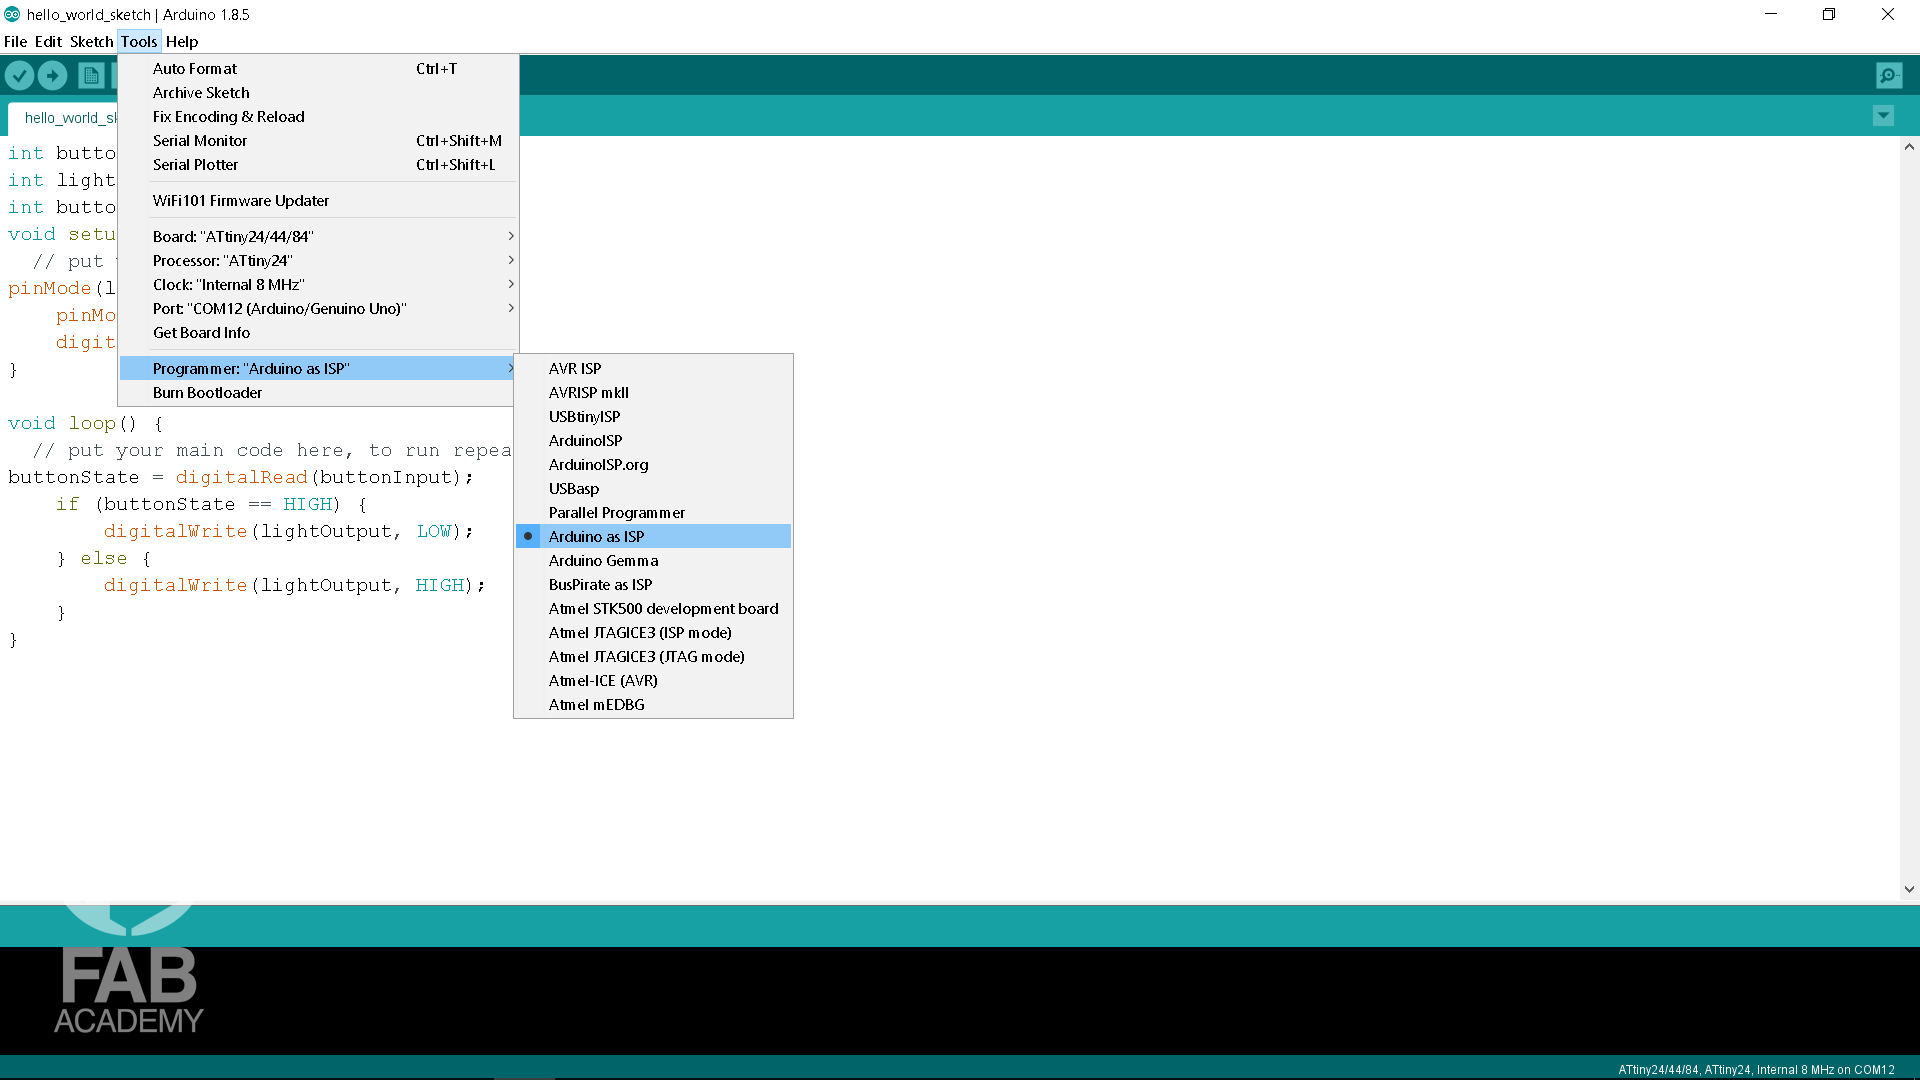Screen dimensions: 1920x1080
Task: Select ArduinoISP.org programmer
Action: (653, 465)
